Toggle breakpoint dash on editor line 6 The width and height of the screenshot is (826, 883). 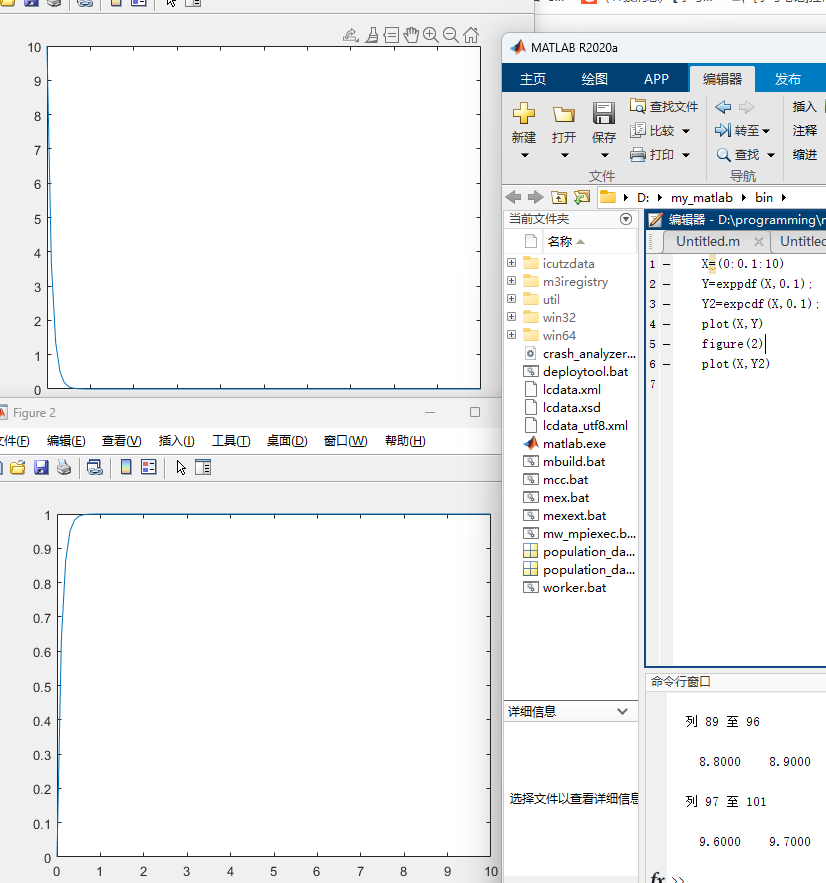pos(667,364)
